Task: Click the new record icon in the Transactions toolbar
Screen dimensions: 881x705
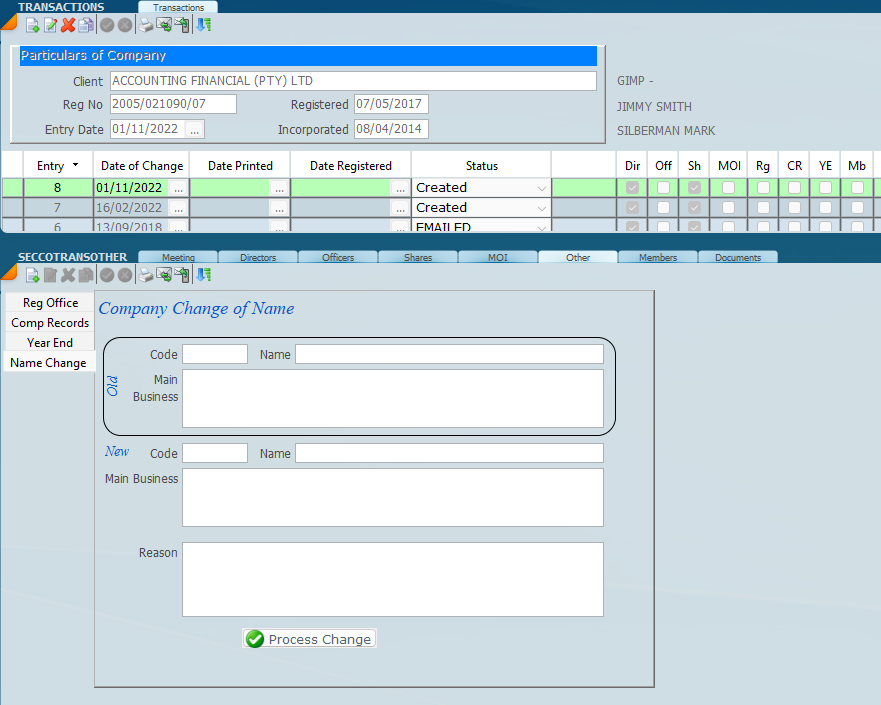Action: click(x=32, y=25)
